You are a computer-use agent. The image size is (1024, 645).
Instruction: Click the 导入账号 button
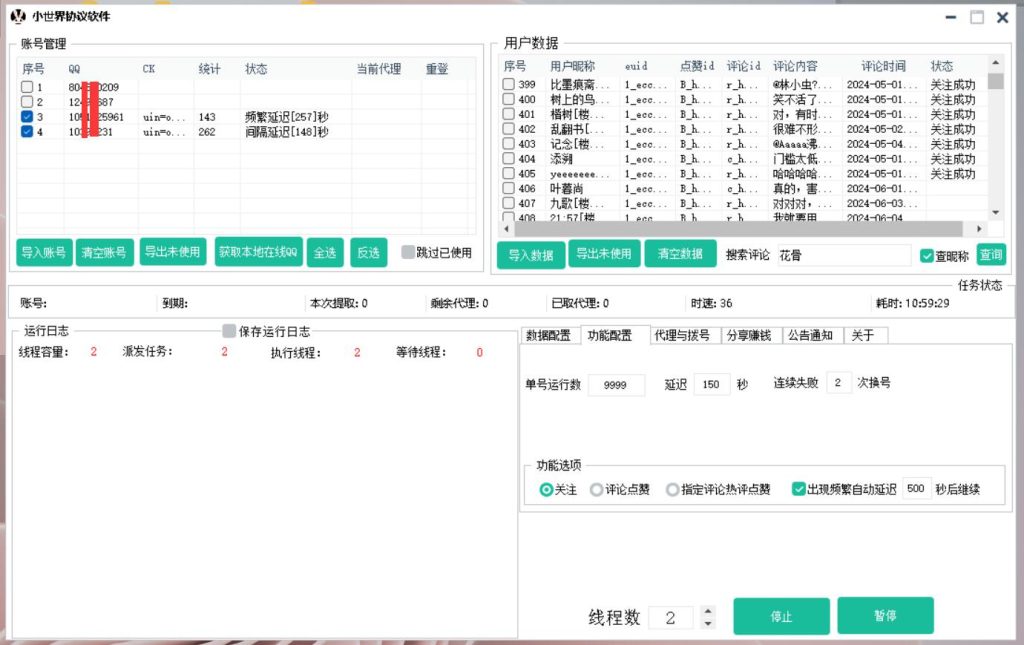(42, 252)
